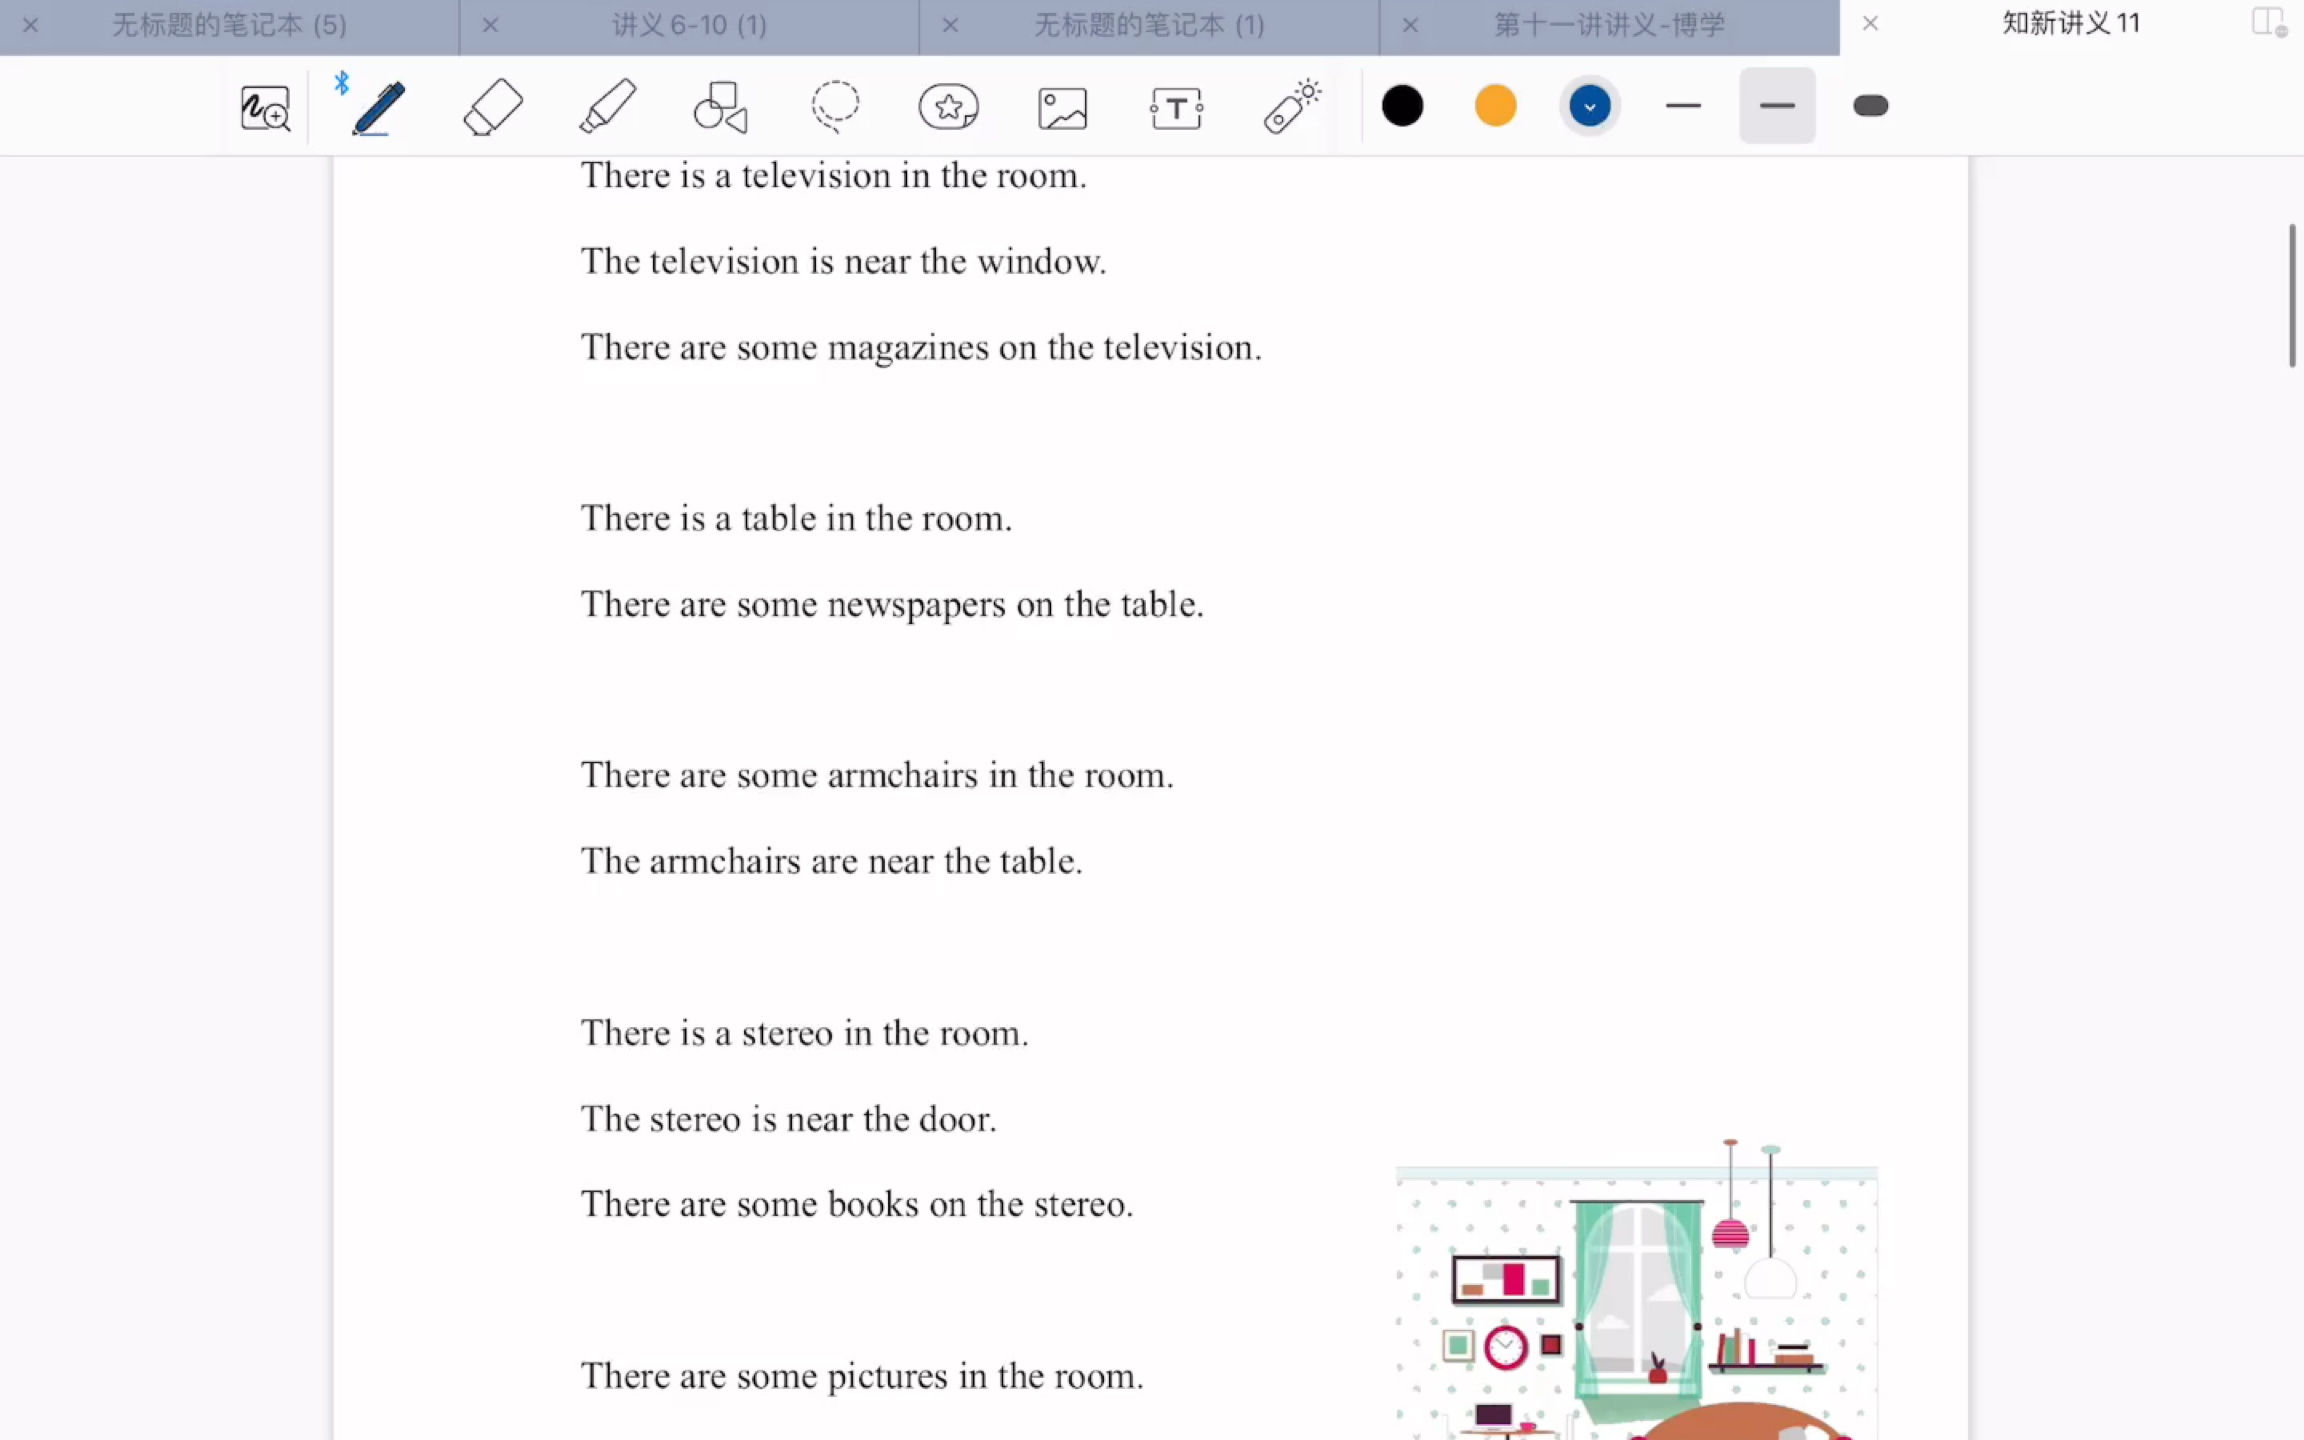Tap the line "There are some armchairs in the room."

(877, 776)
